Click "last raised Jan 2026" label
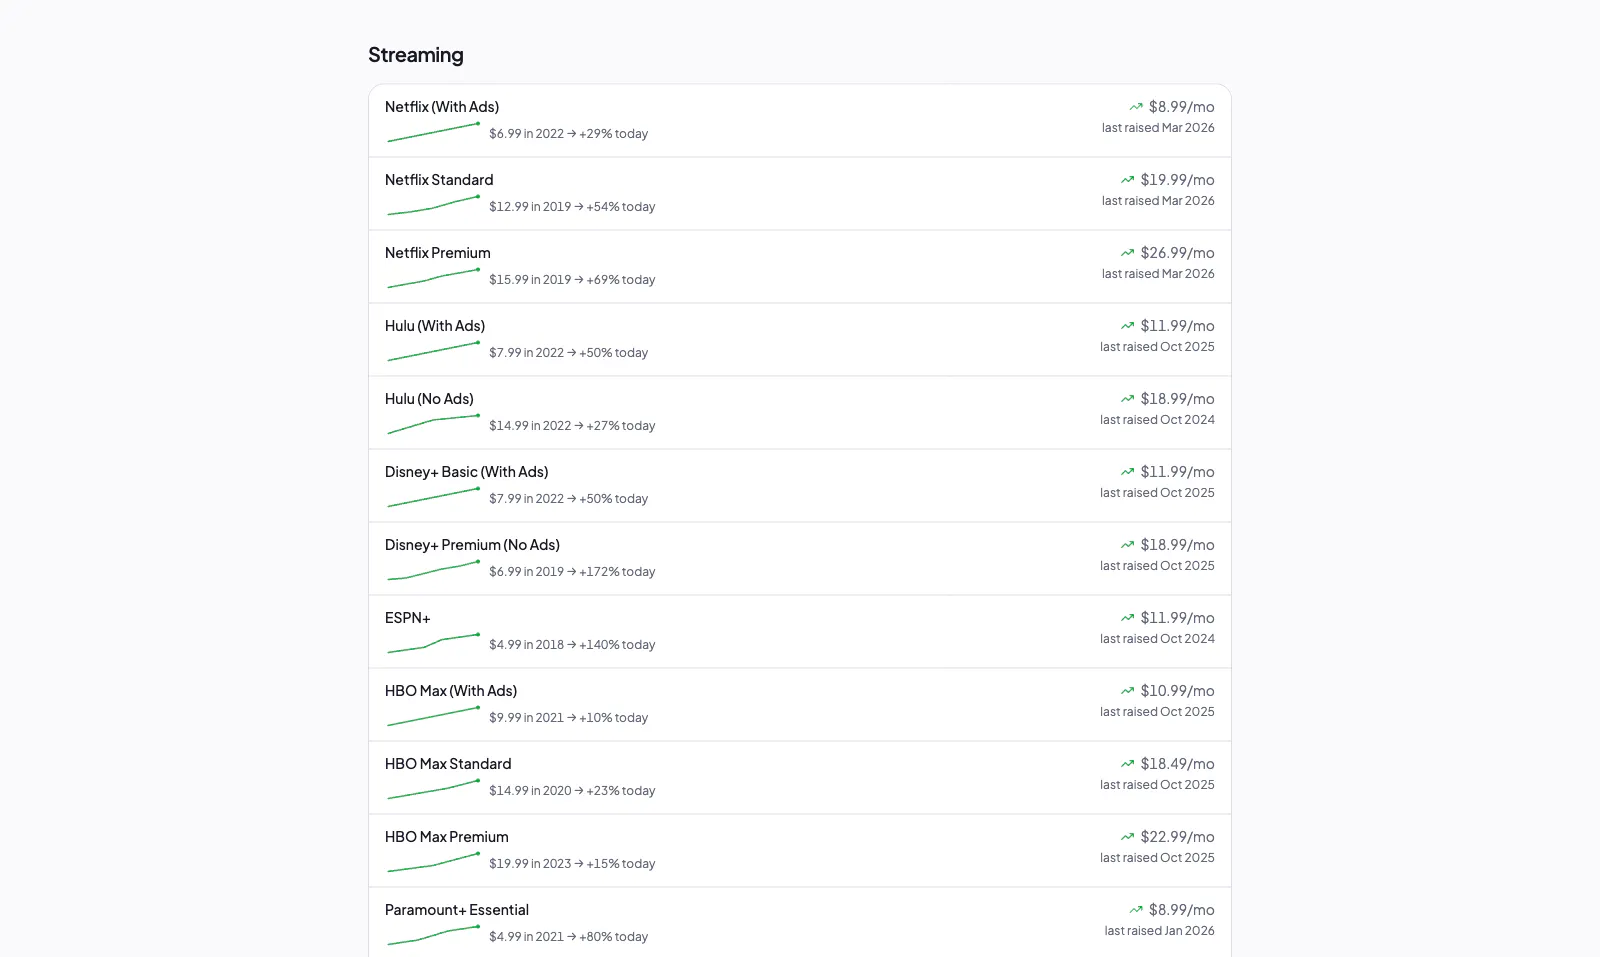The image size is (1600, 957). pyautogui.click(x=1160, y=931)
